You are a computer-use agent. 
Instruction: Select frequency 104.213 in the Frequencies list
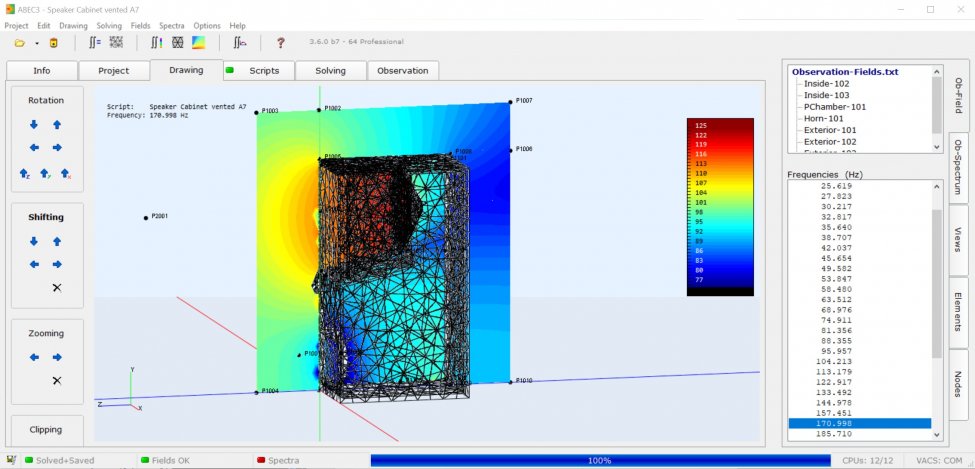click(x=860, y=361)
